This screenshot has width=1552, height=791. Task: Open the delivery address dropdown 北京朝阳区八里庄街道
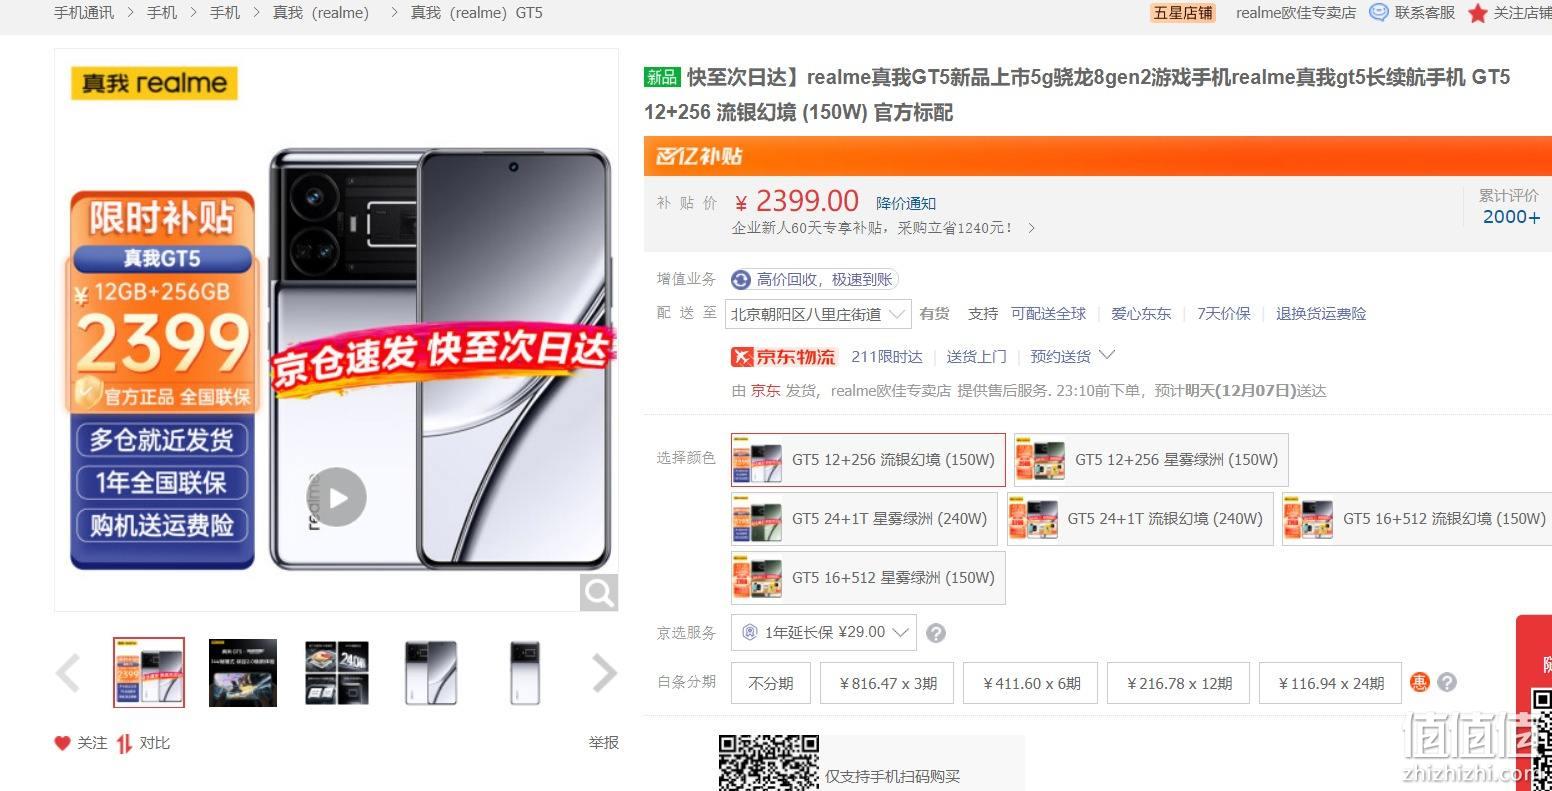pyautogui.click(x=818, y=314)
